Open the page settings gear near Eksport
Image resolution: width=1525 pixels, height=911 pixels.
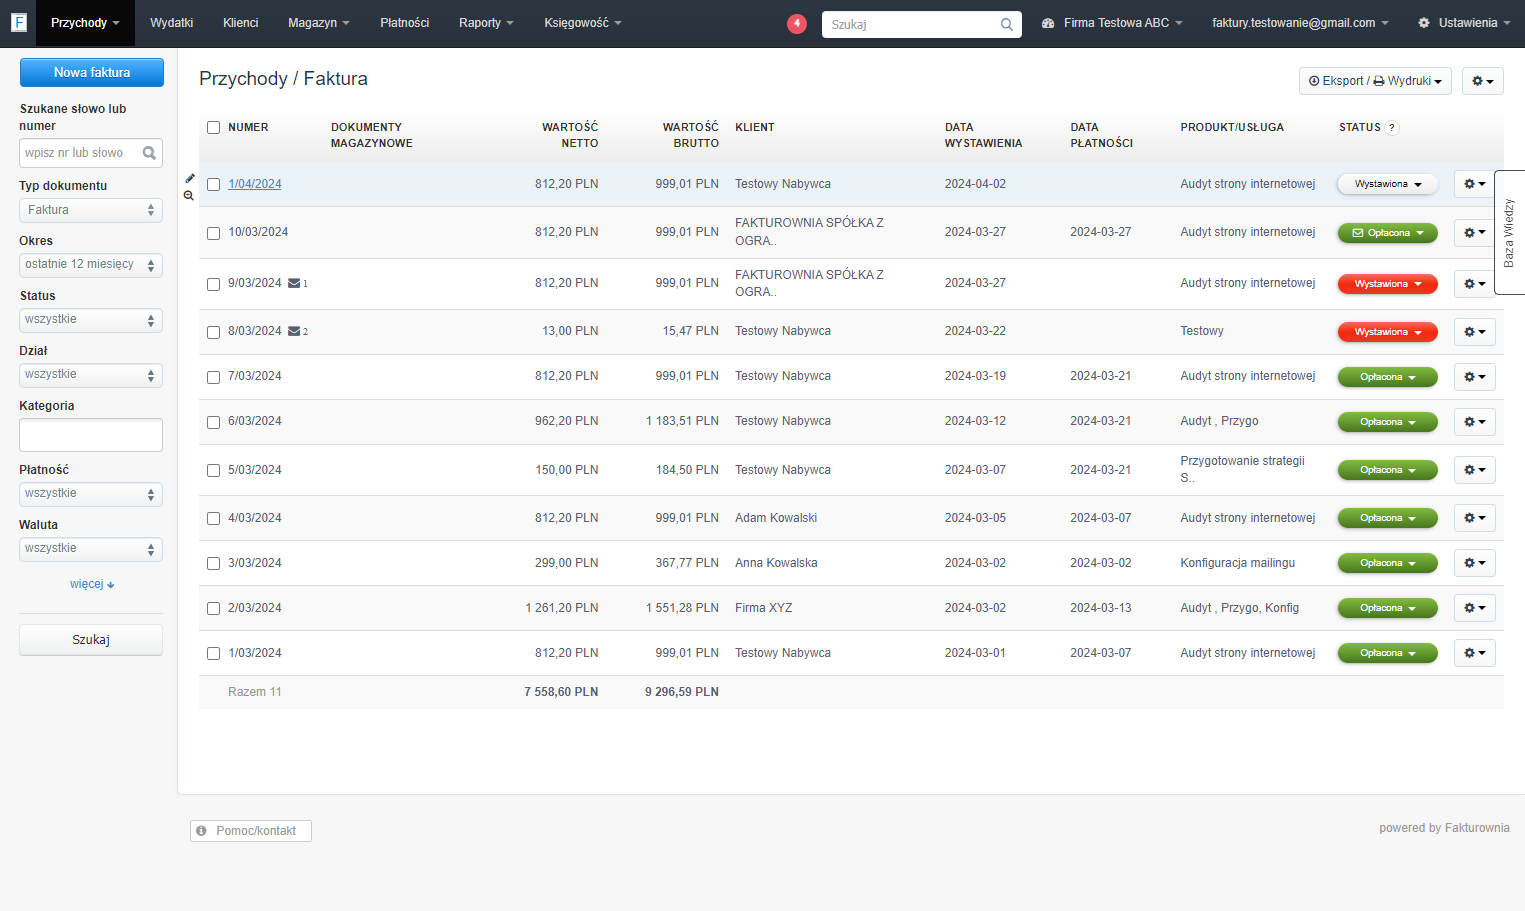(1482, 81)
